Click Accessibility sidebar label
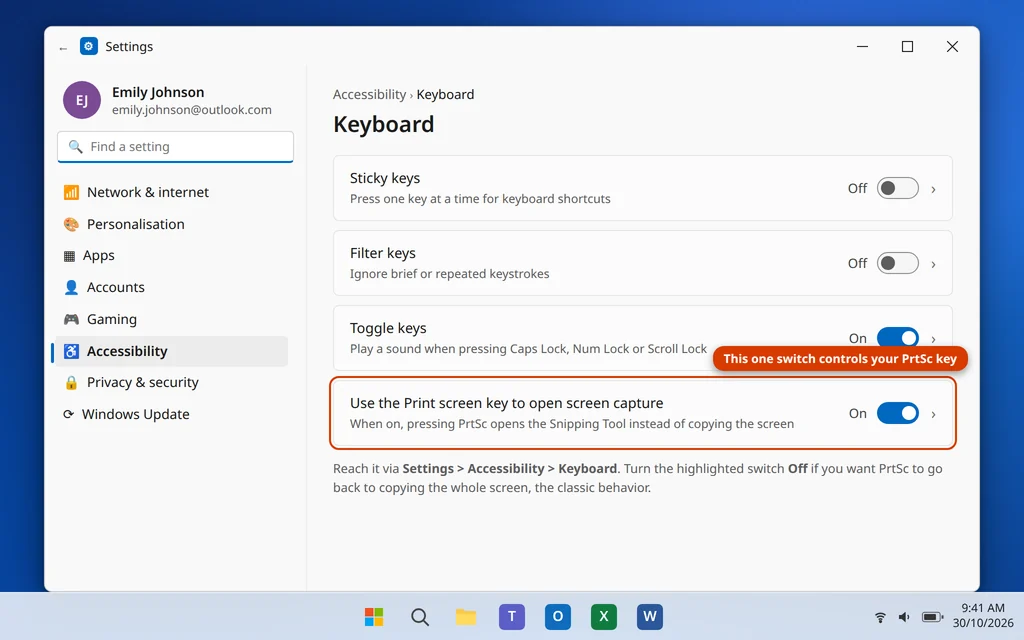1024x640 pixels. [127, 351]
